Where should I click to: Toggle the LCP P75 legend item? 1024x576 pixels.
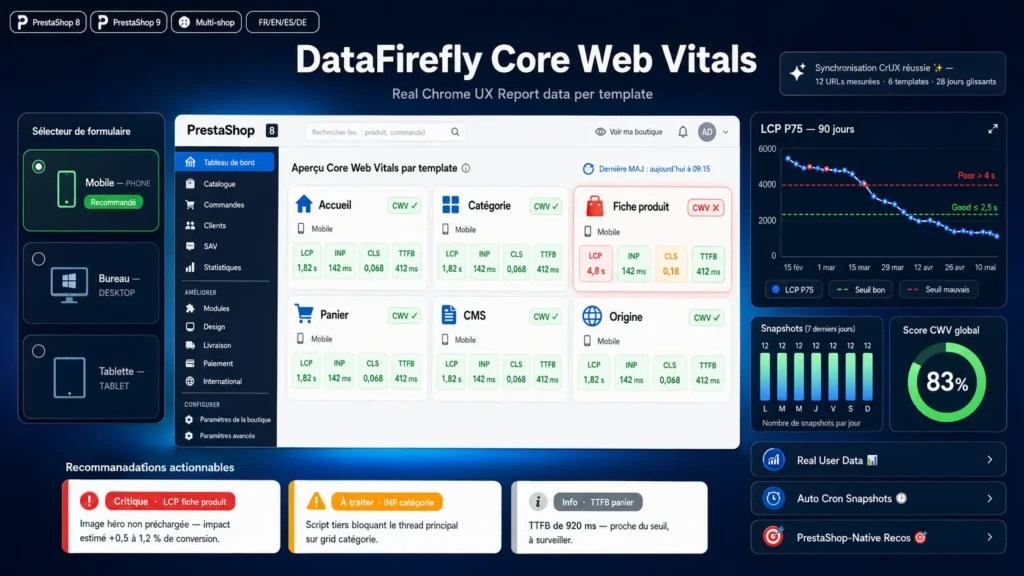point(793,289)
